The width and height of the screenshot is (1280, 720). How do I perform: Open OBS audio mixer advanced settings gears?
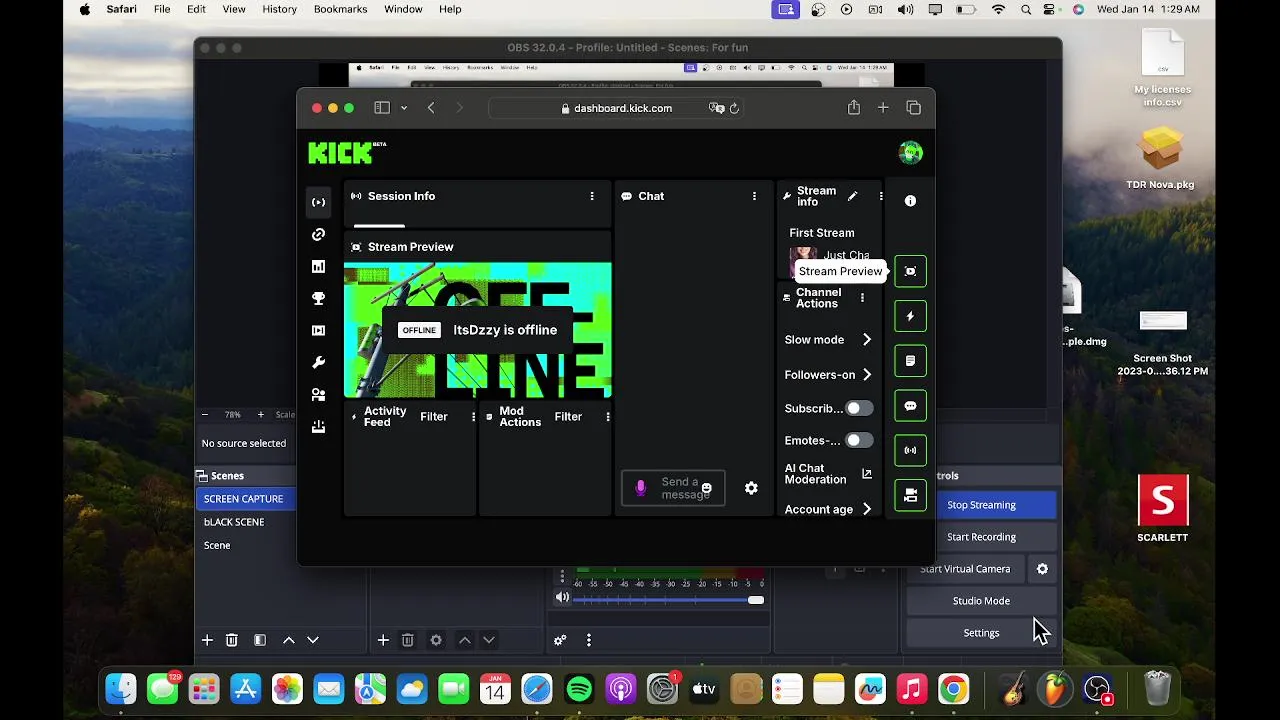(x=560, y=640)
